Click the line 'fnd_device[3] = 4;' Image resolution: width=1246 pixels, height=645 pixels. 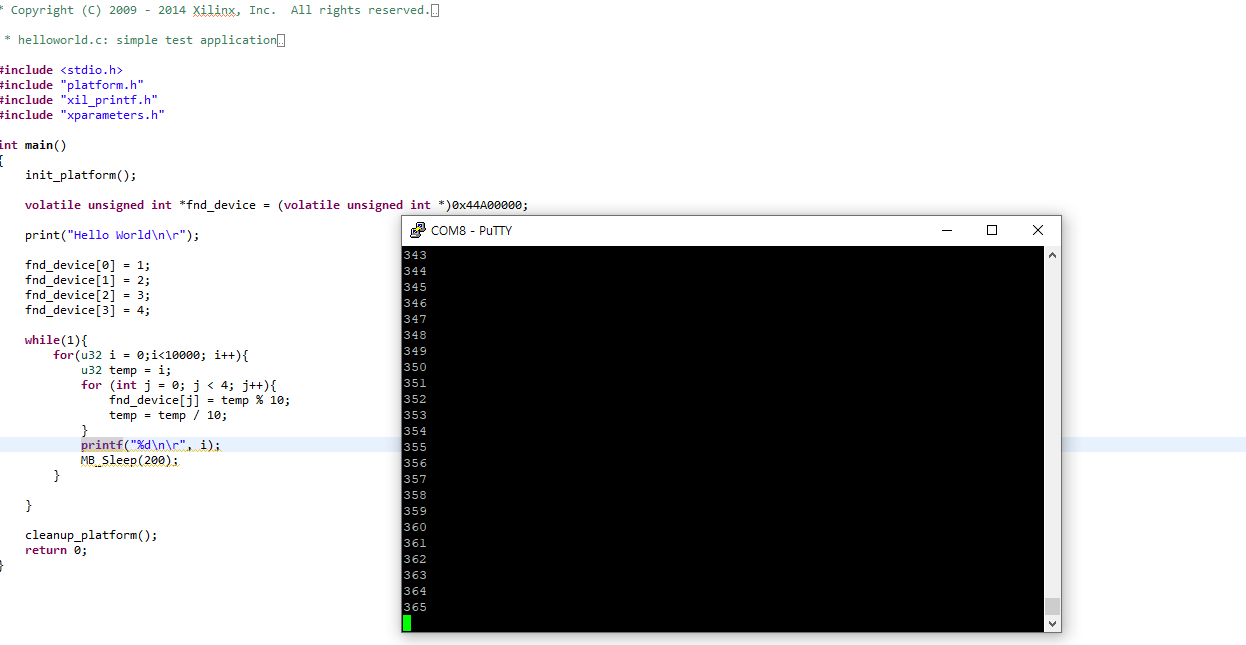point(88,310)
